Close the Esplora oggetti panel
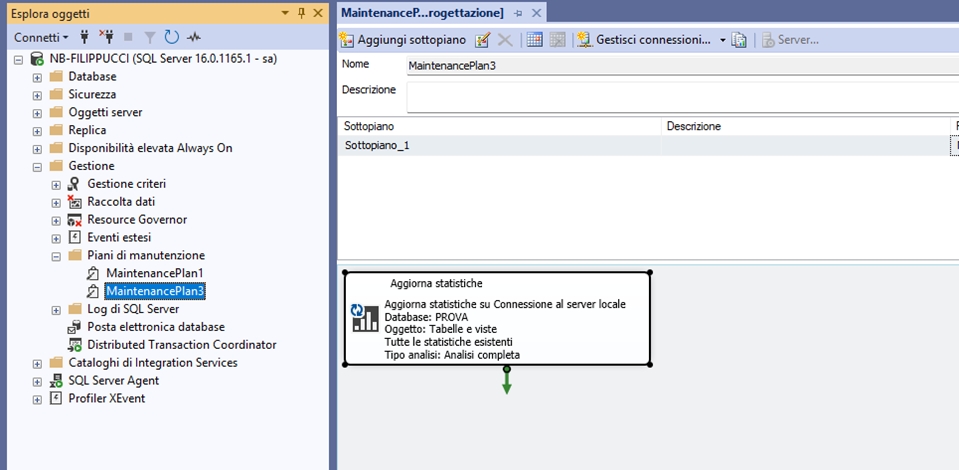959x470 pixels. [x=318, y=13]
